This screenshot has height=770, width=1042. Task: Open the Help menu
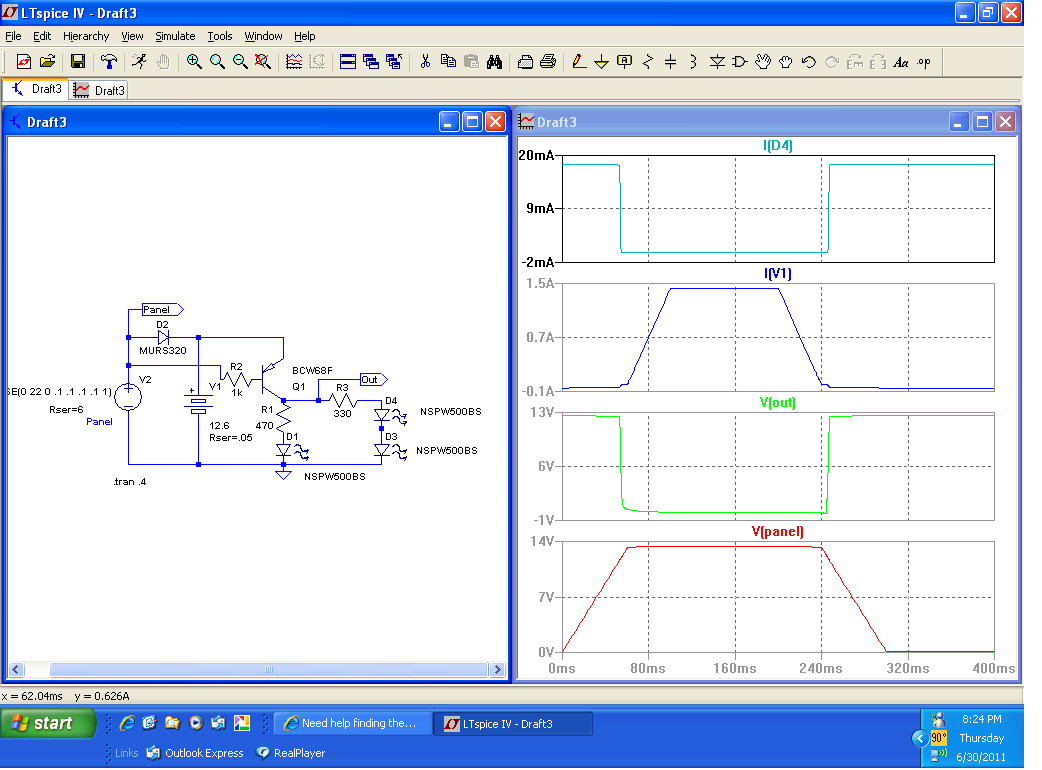(304, 36)
